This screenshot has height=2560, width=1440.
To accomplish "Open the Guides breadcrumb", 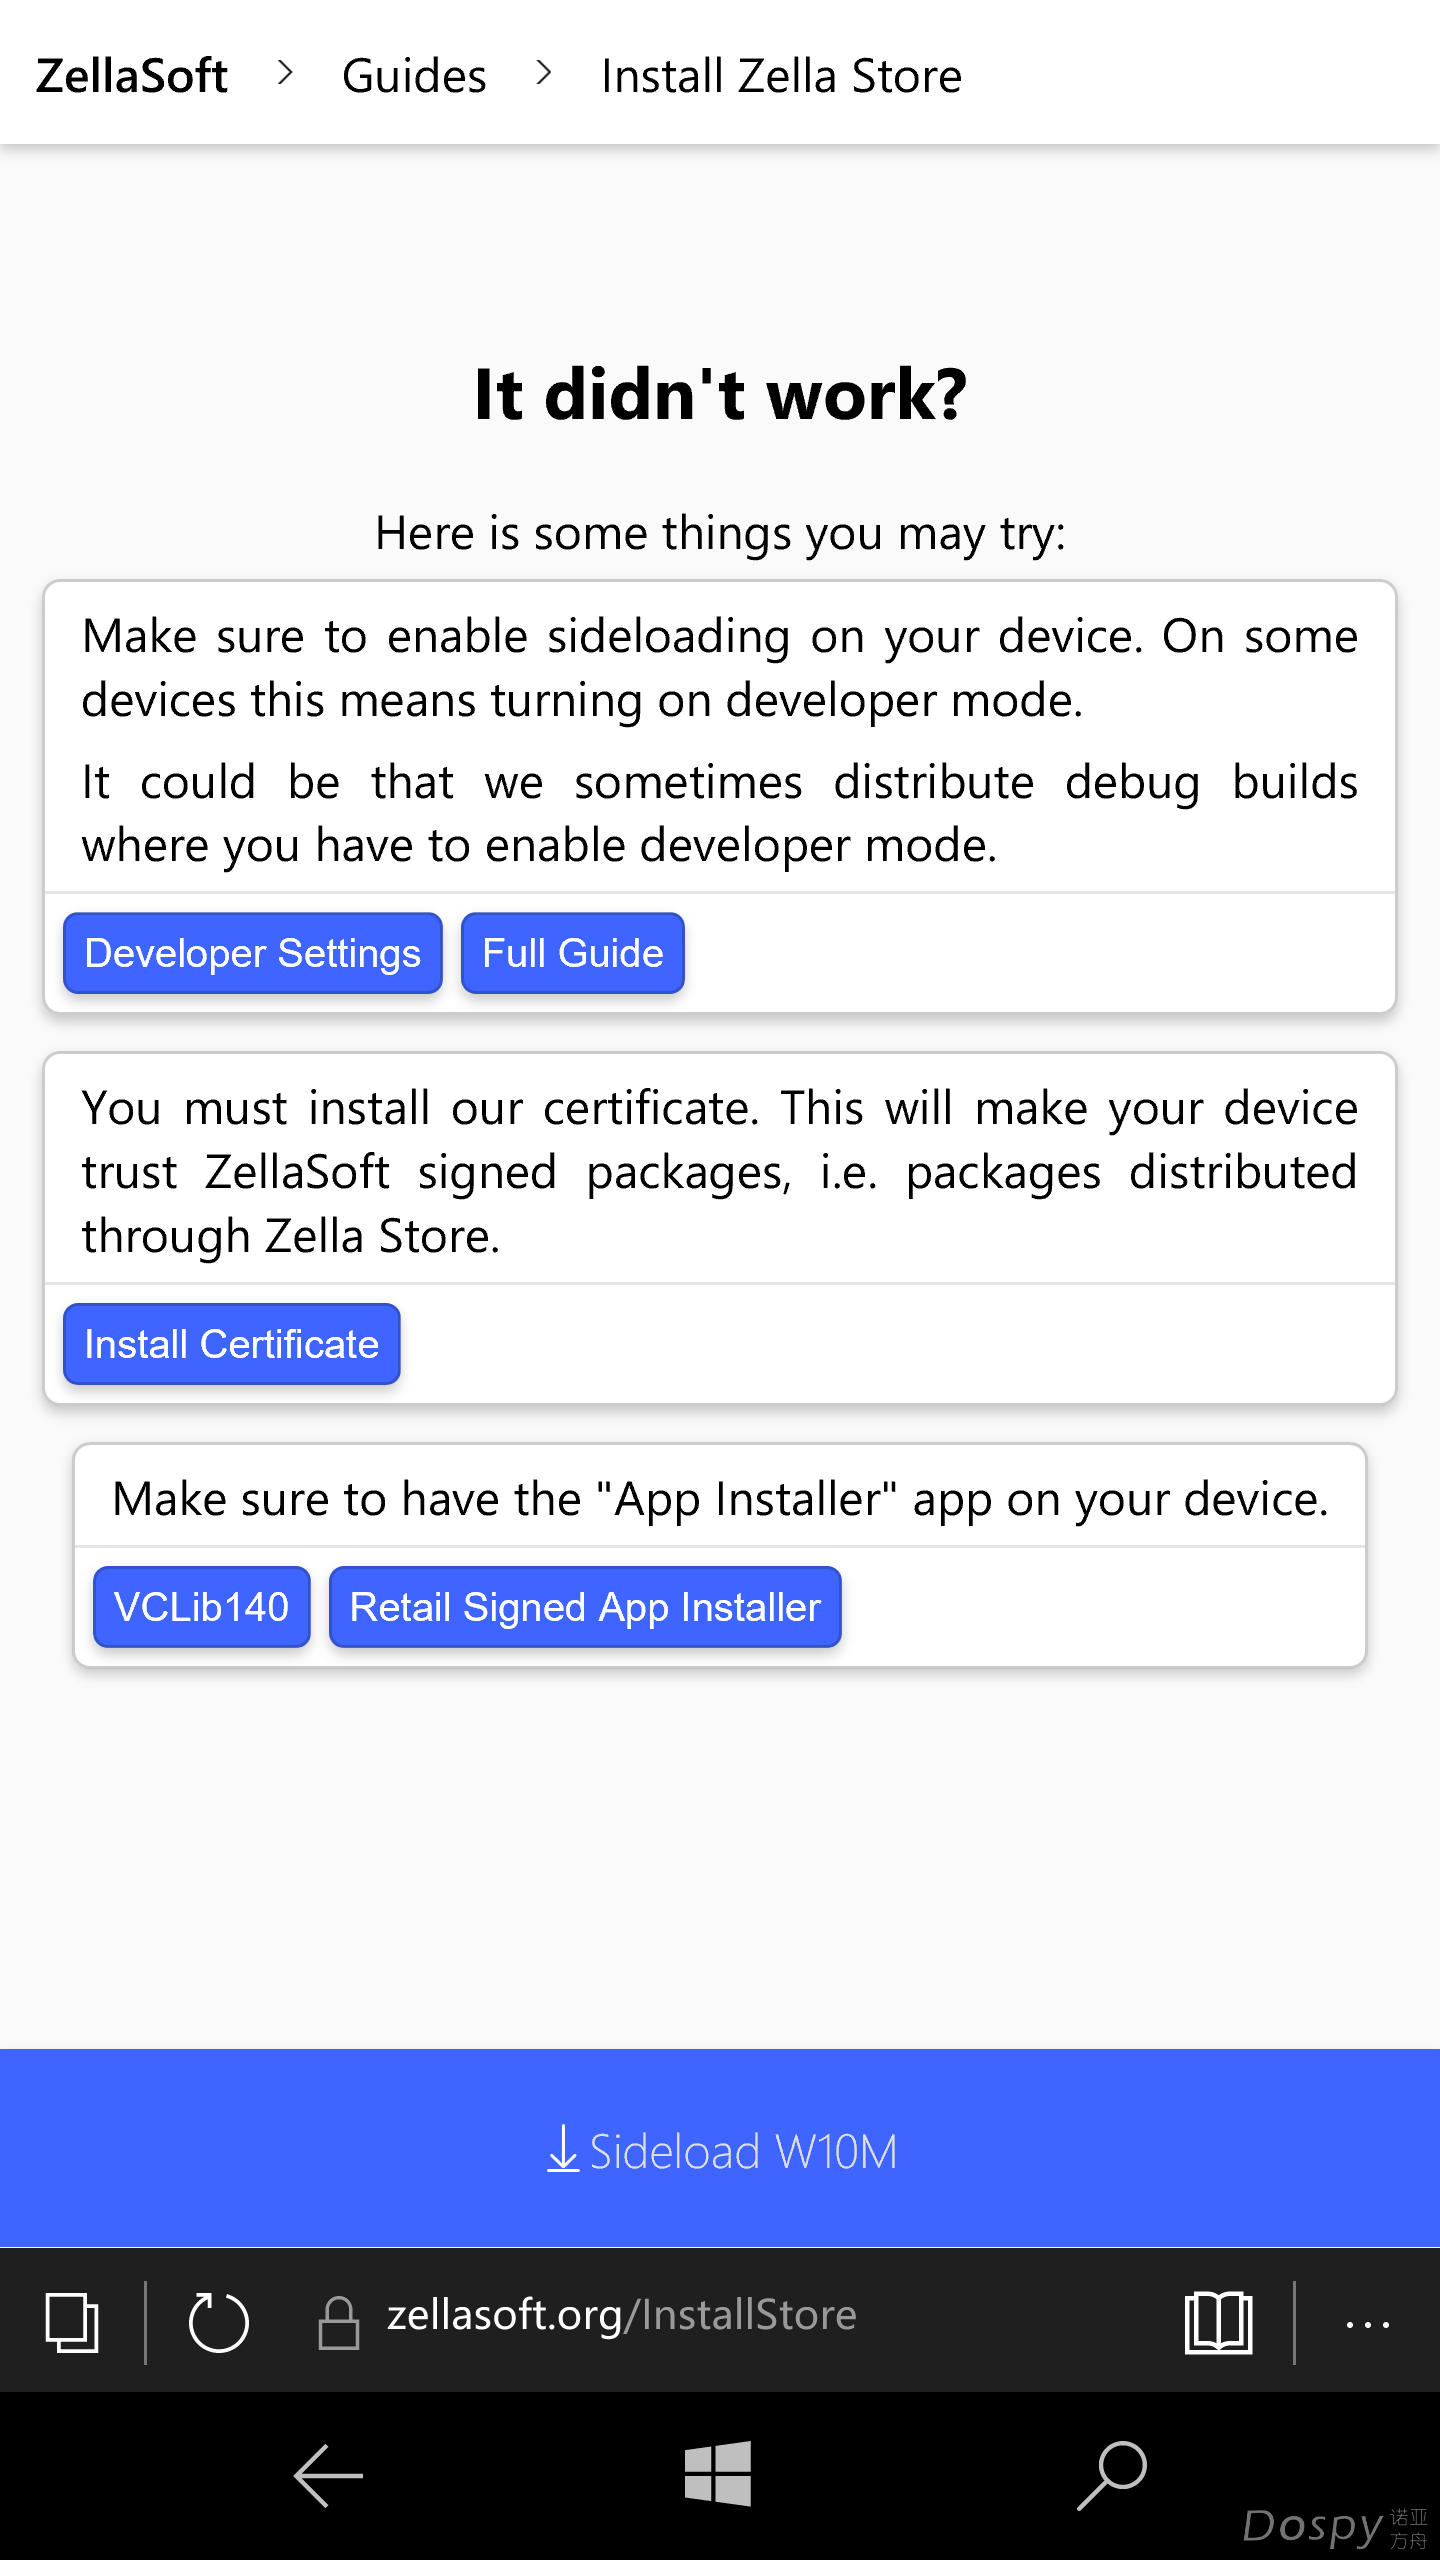I will (x=414, y=76).
